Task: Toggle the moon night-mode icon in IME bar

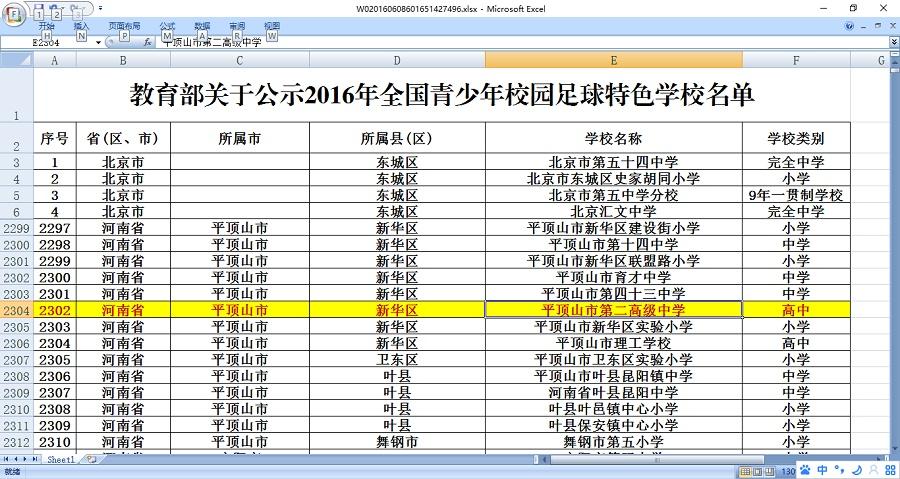Action: (856, 470)
